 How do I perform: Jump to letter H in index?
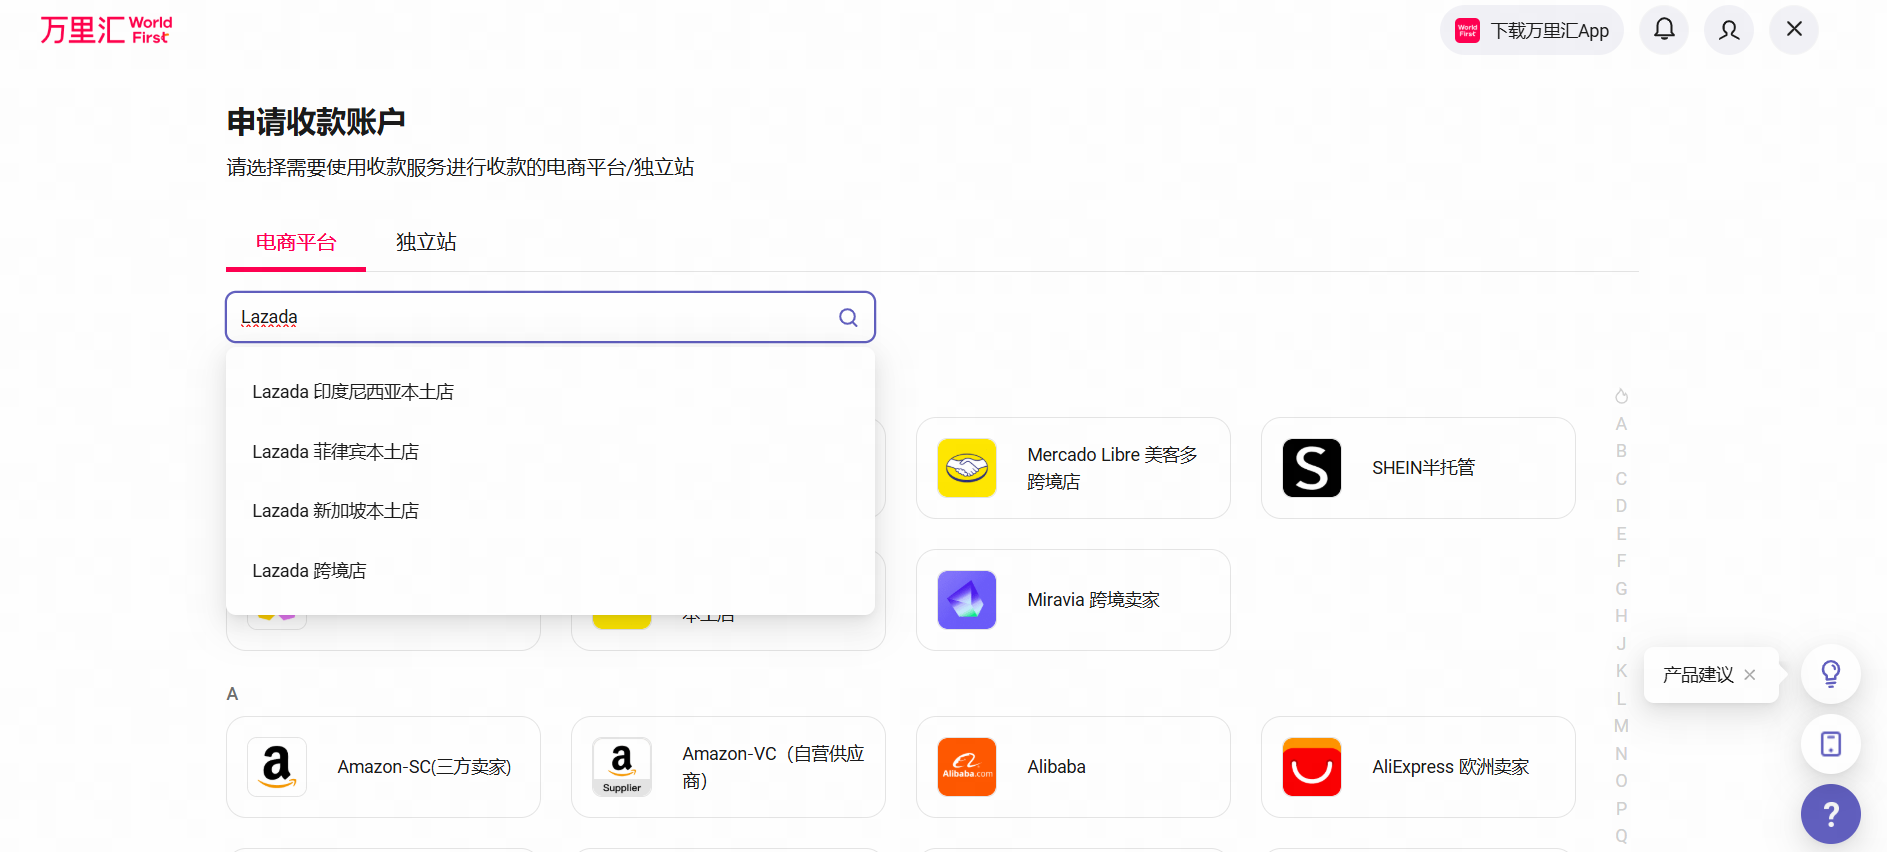pyautogui.click(x=1621, y=616)
